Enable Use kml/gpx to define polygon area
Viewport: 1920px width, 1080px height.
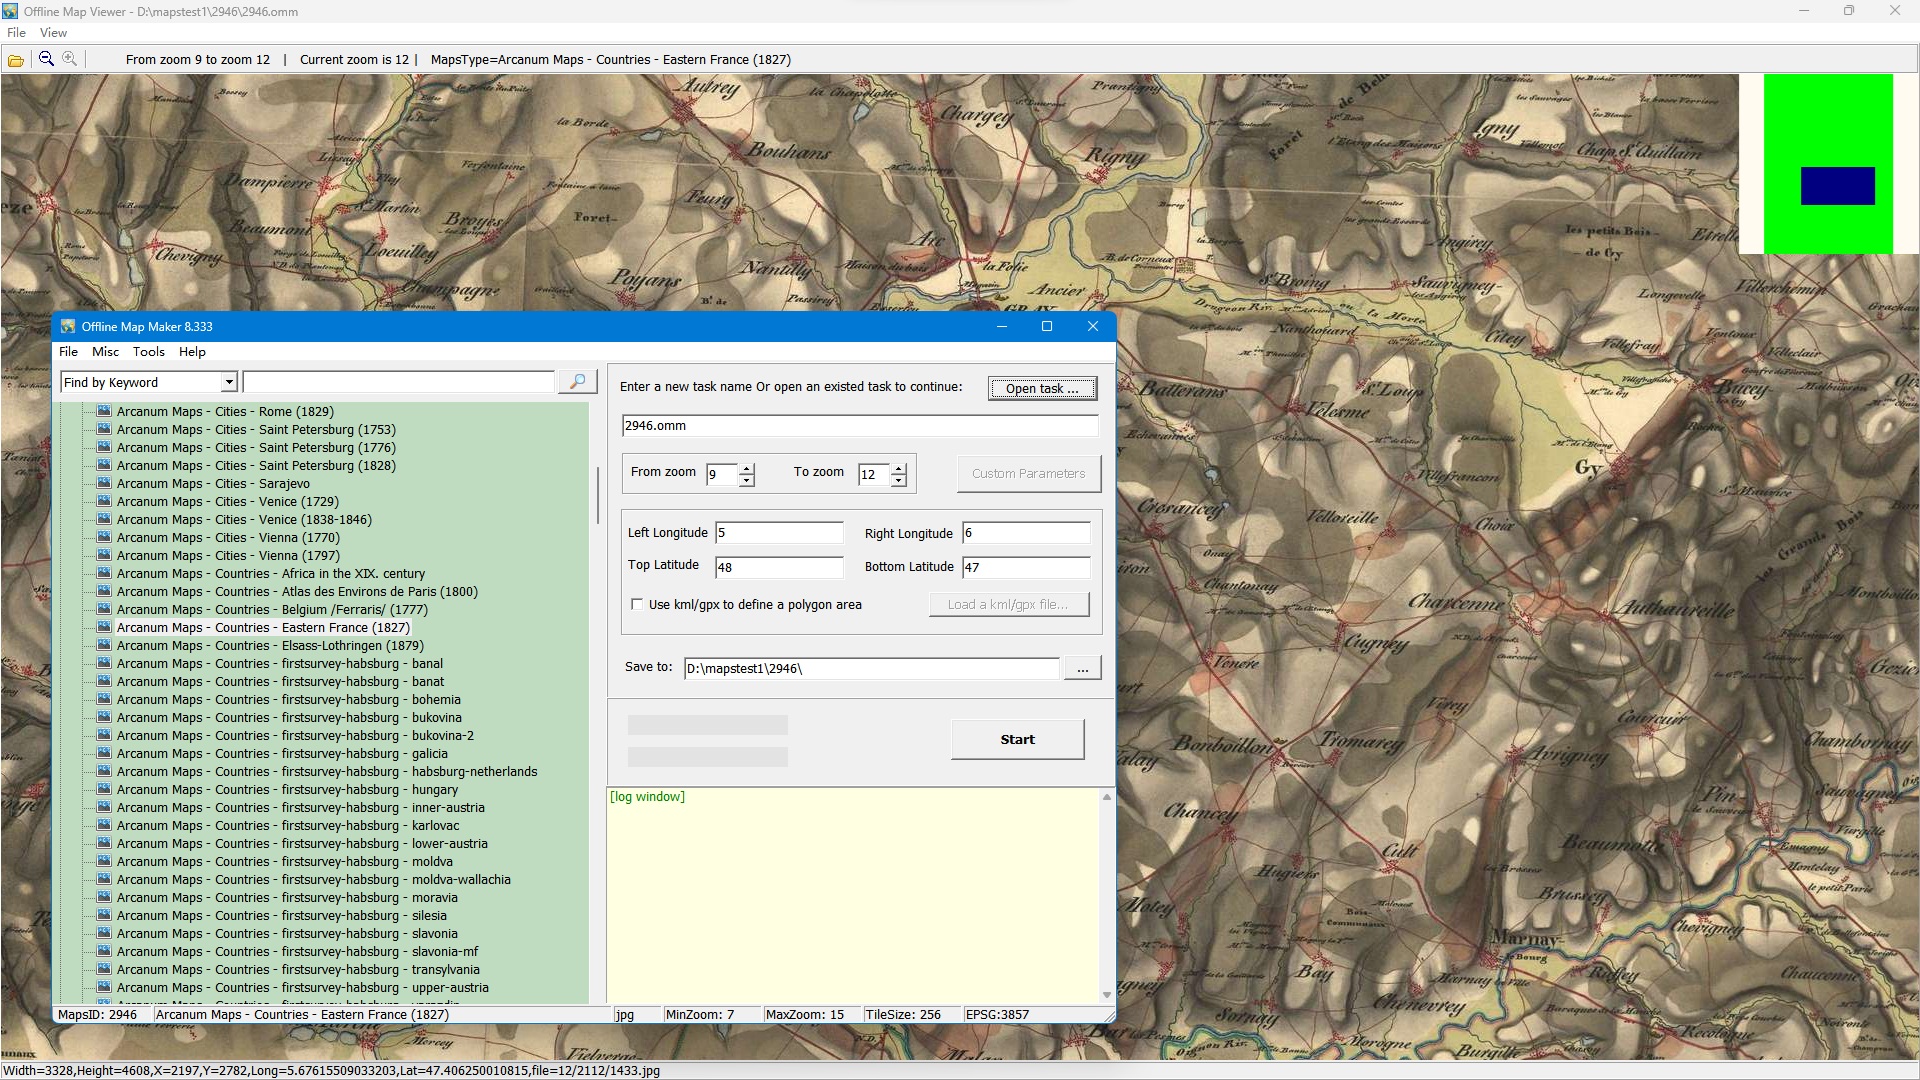(x=637, y=604)
